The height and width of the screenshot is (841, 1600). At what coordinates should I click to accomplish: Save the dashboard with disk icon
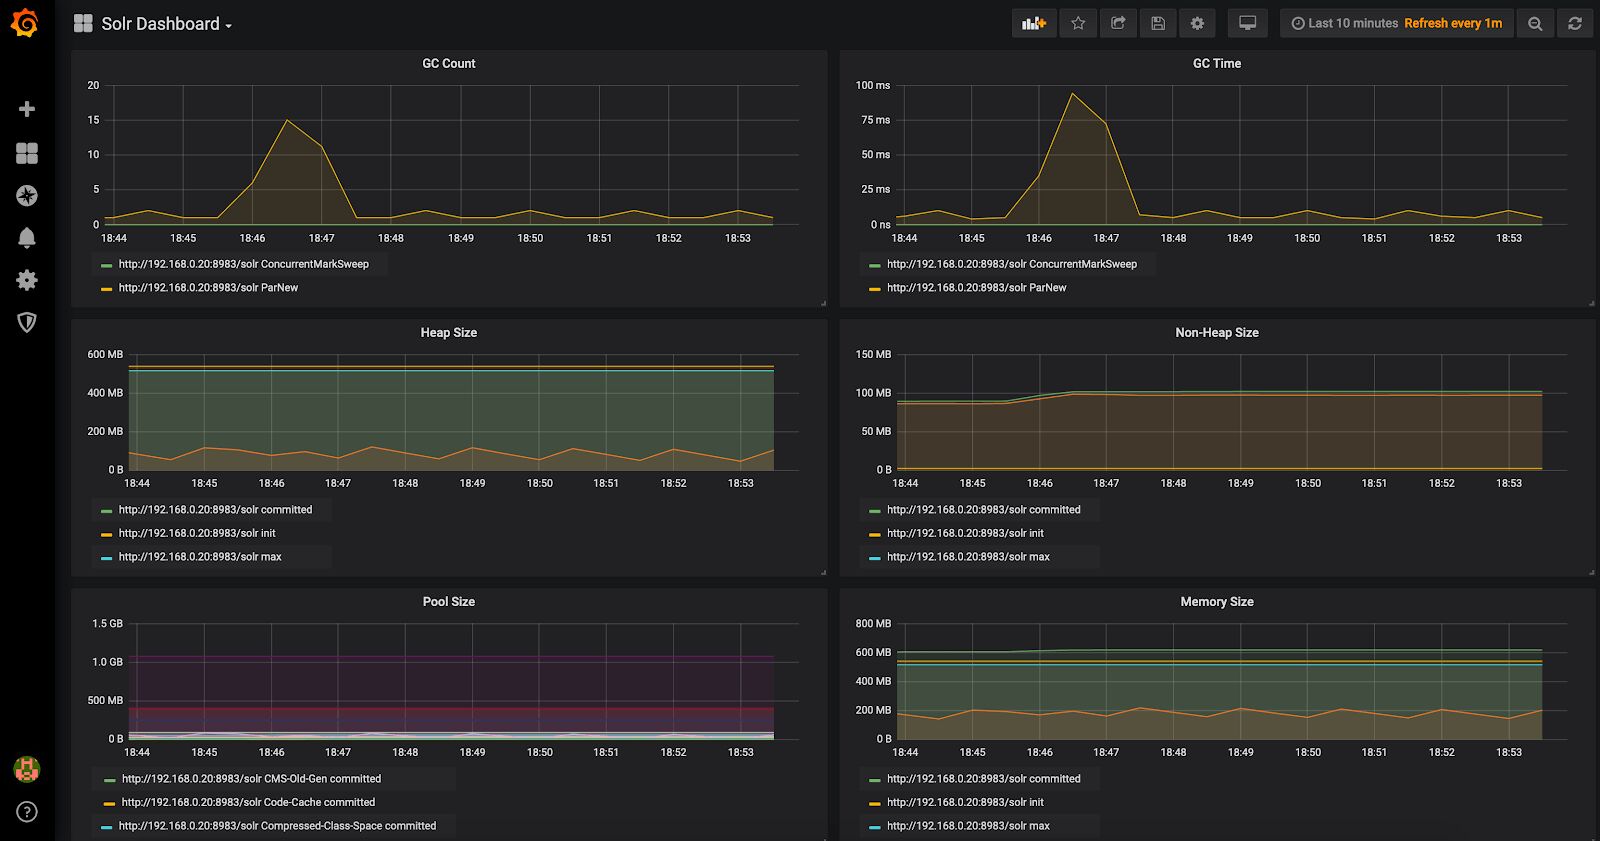coord(1158,23)
